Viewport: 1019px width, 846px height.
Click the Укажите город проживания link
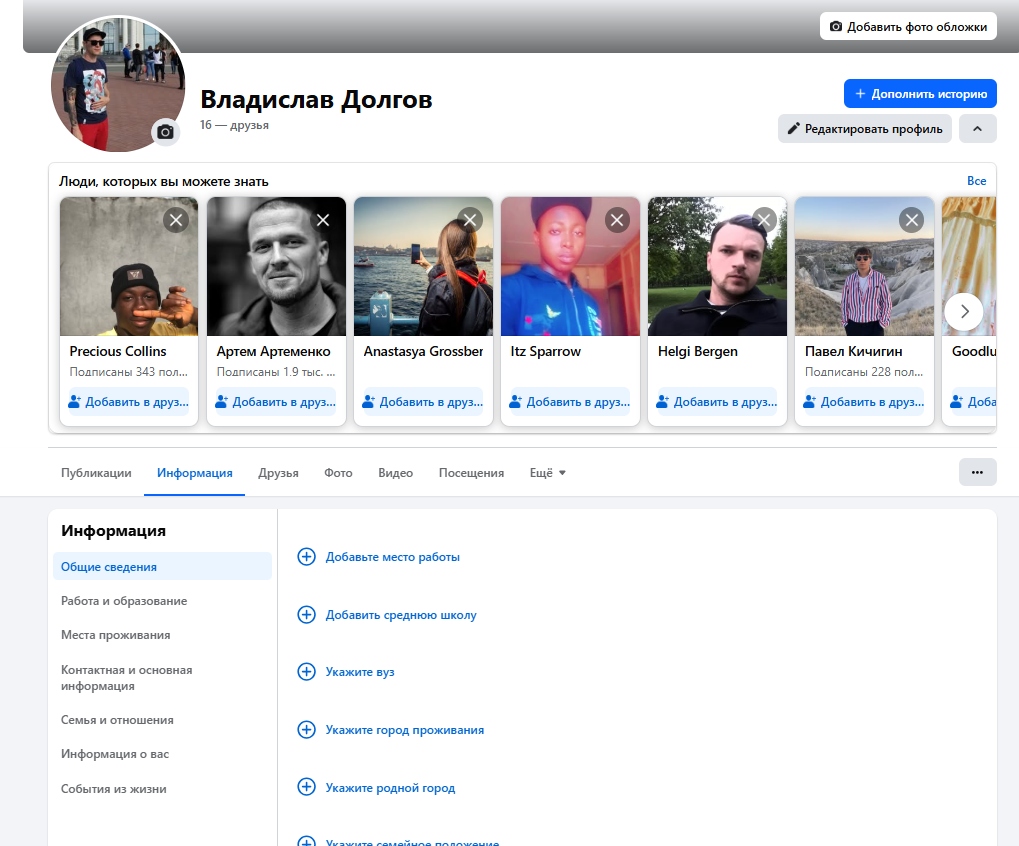405,730
